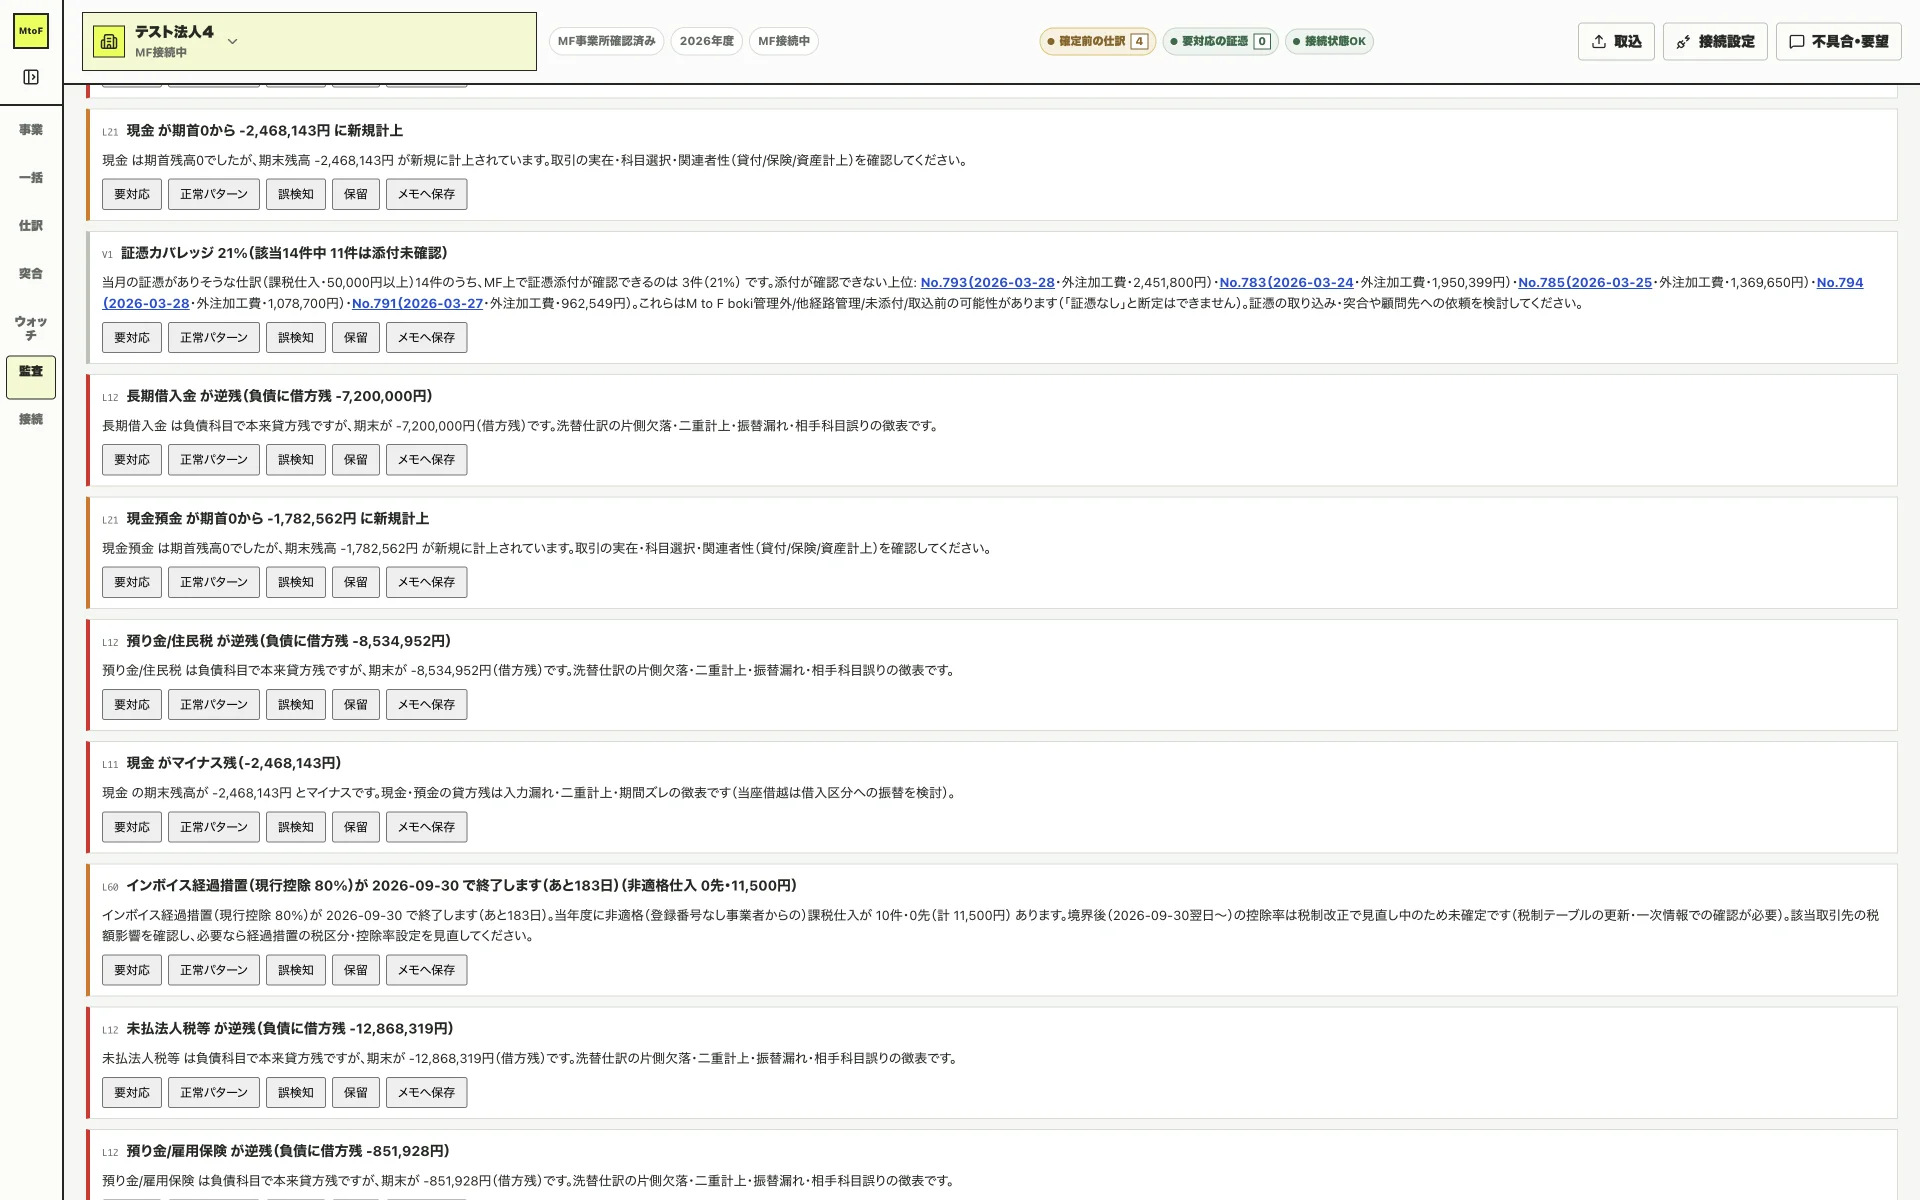Click the MF事業所確認済み badge

[606, 41]
